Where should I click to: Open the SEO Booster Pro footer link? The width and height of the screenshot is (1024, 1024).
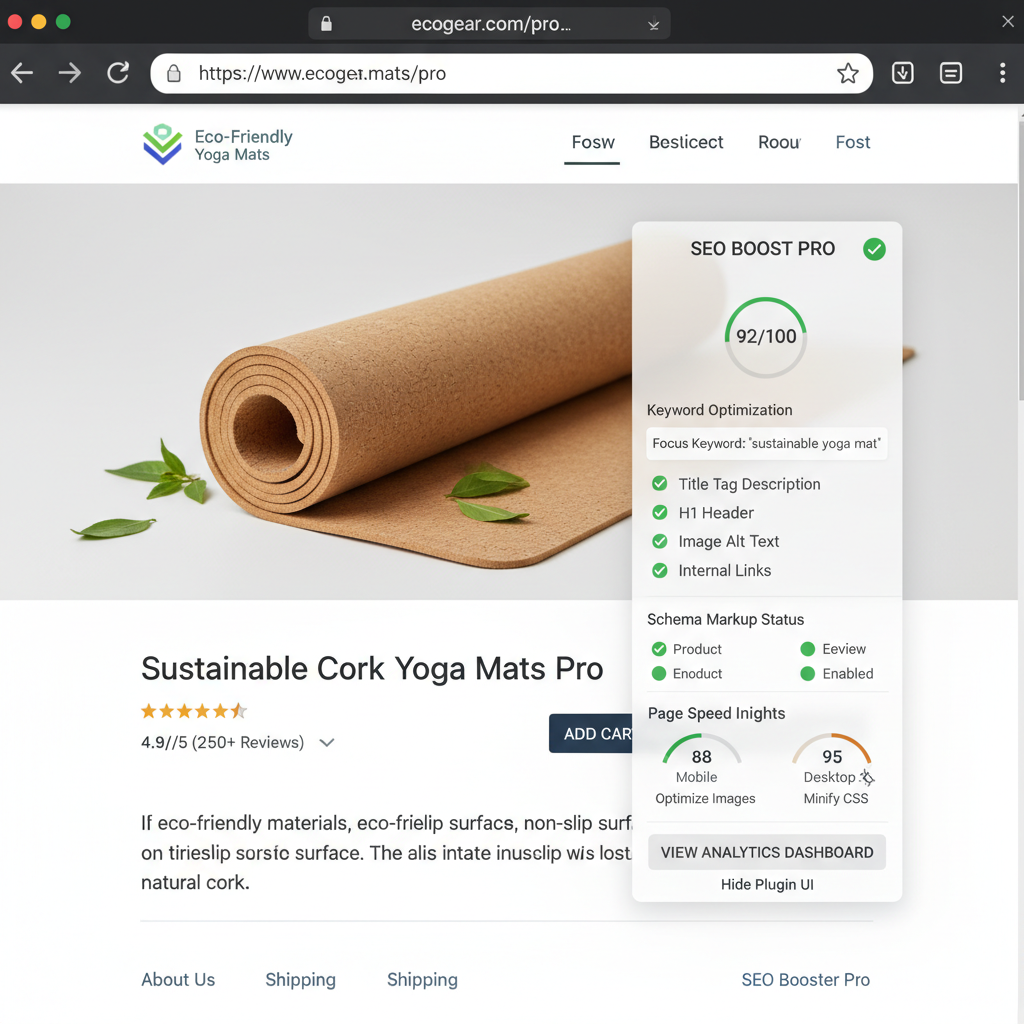(x=805, y=980)
